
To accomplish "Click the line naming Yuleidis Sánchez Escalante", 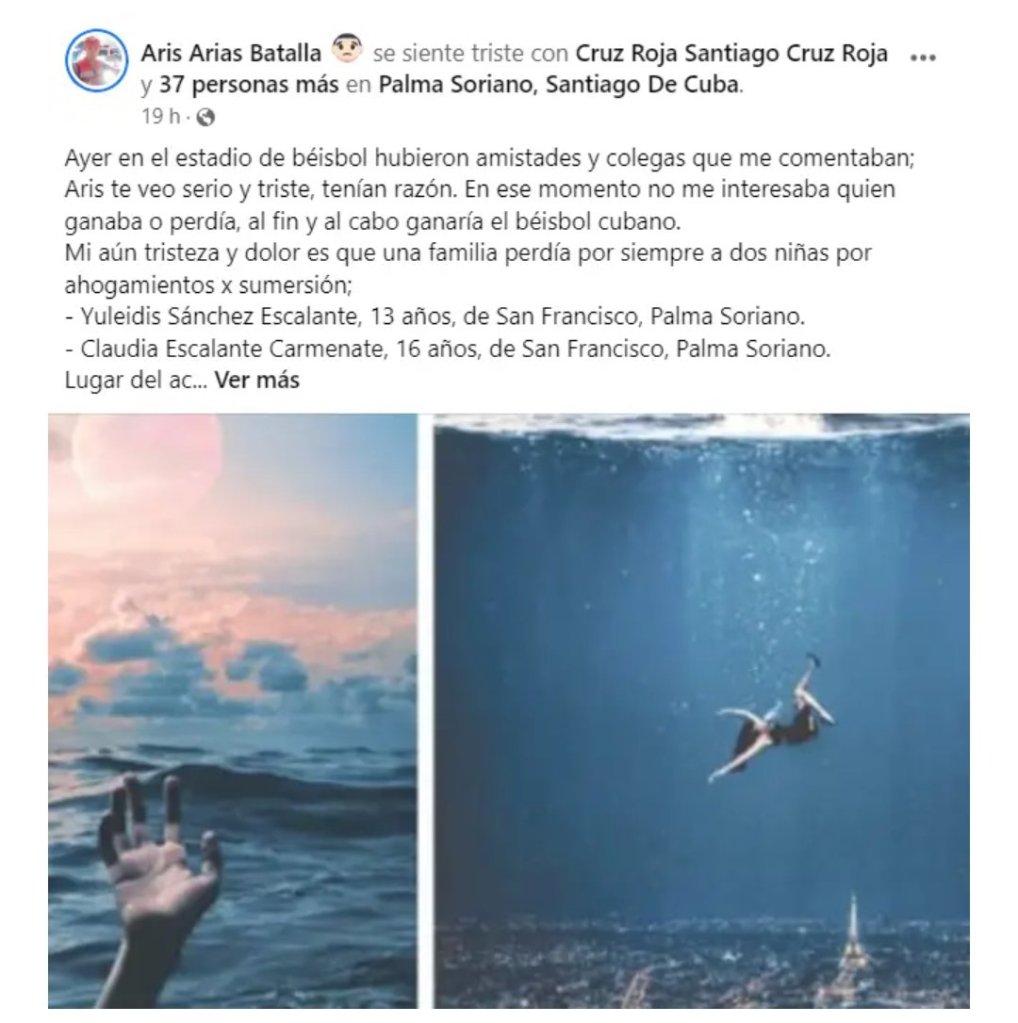I will (435, 316).
